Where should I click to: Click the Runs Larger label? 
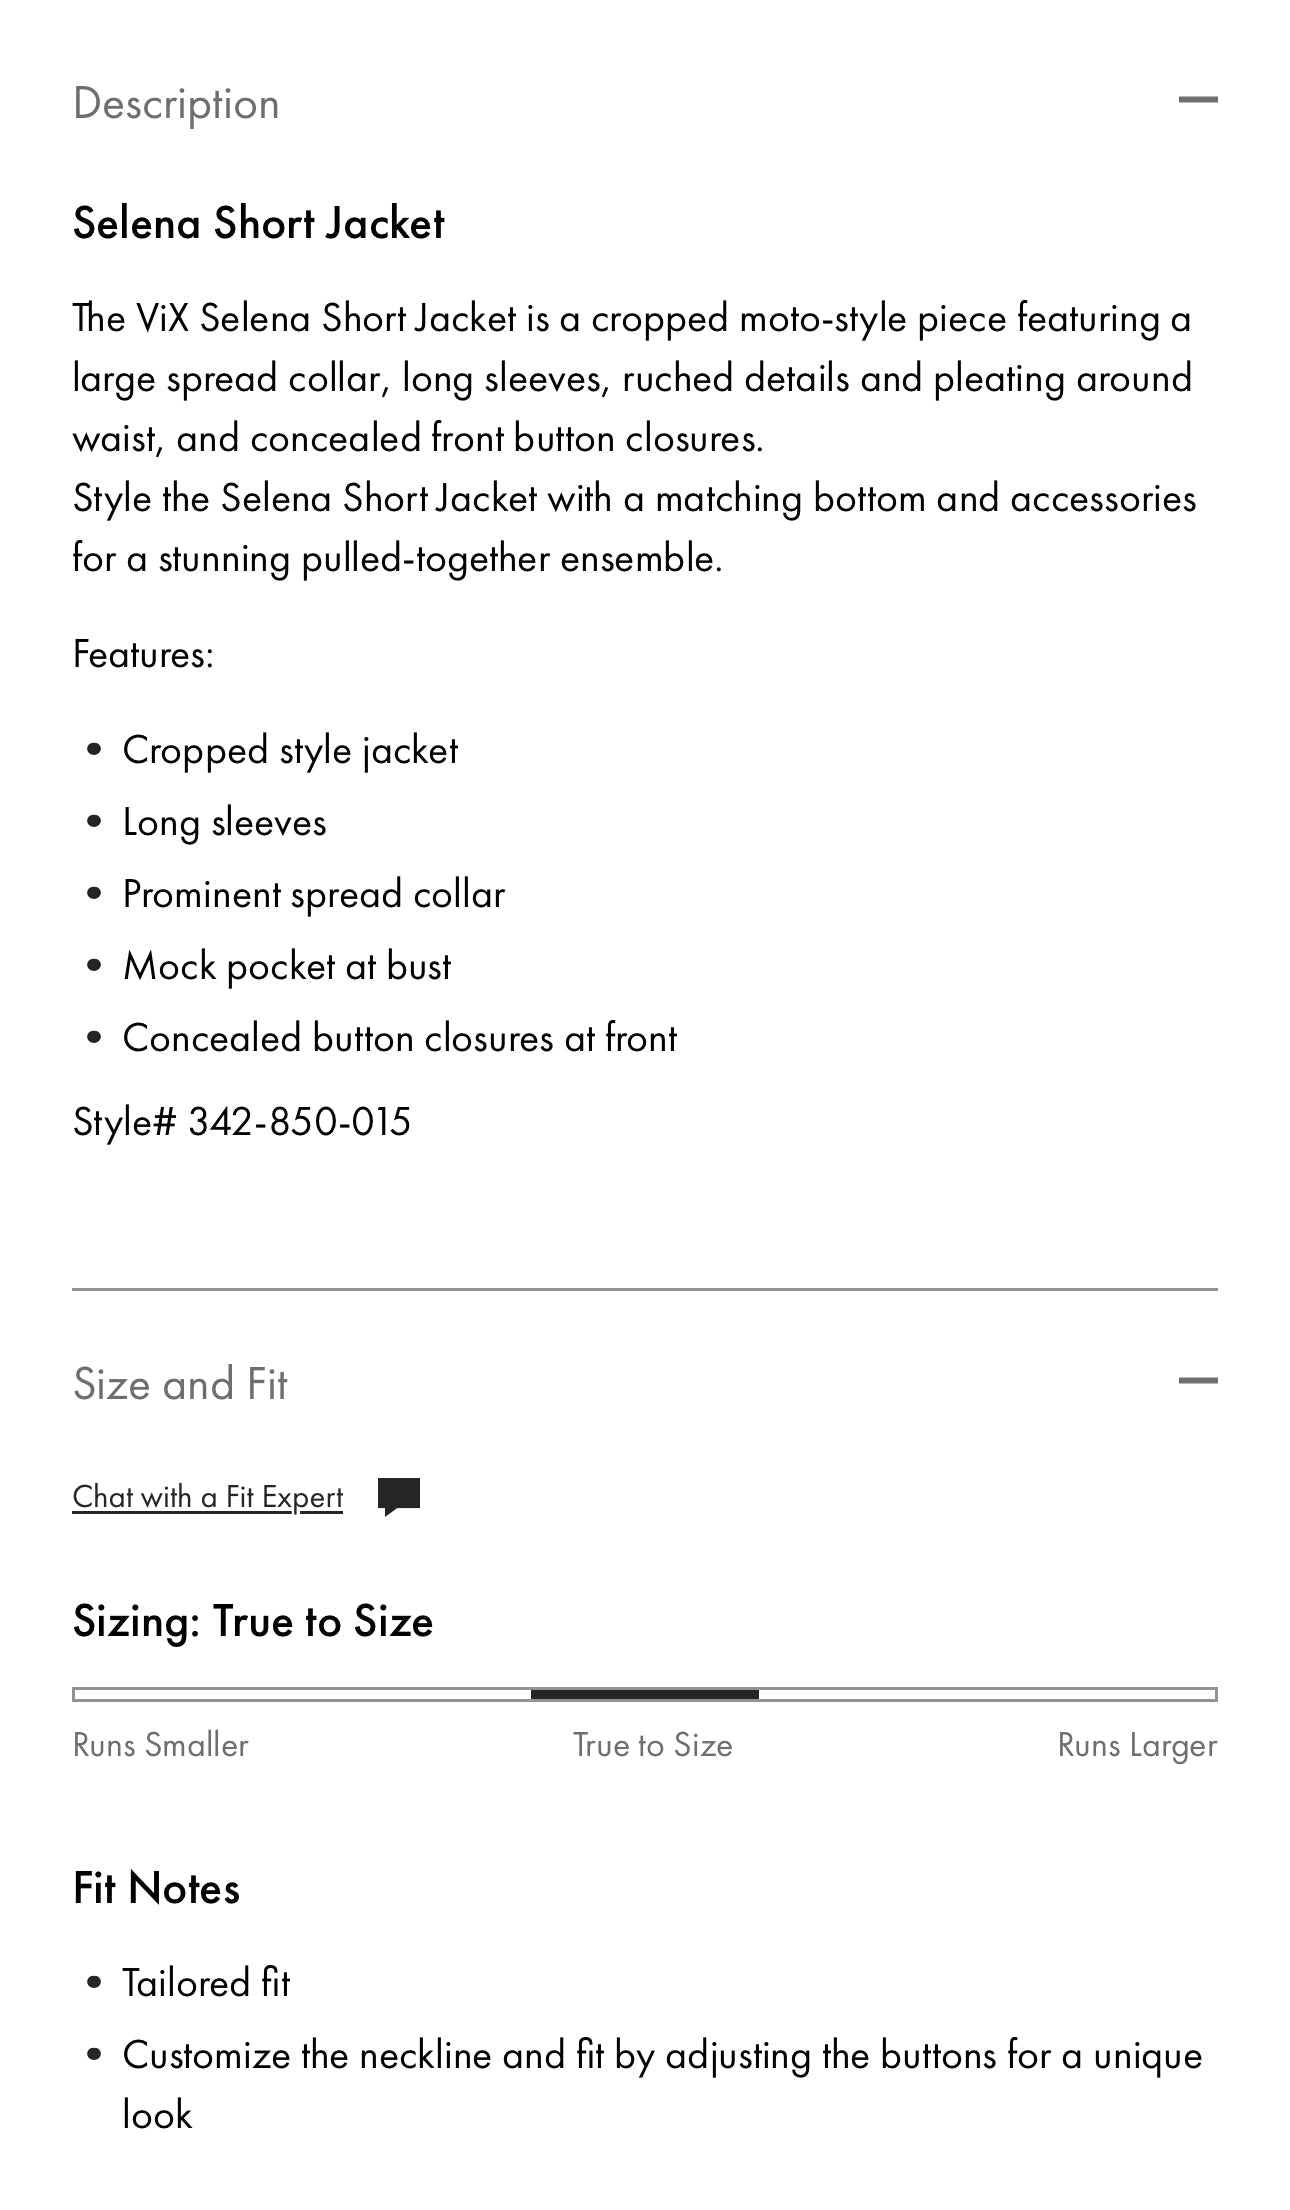pos(1137,1746)
